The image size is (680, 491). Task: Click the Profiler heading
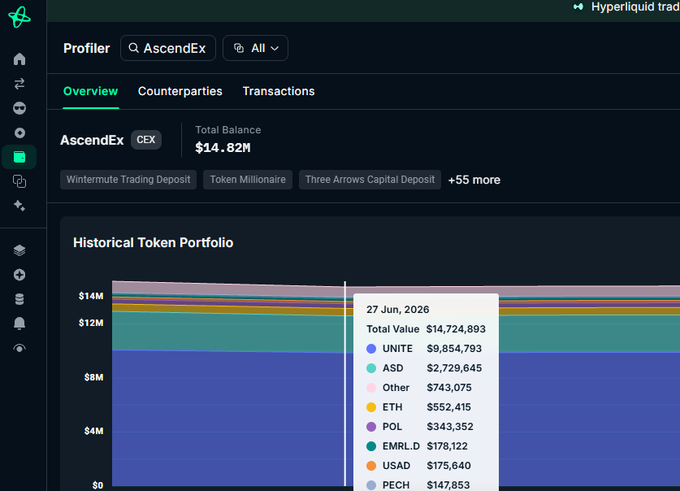pyautogui.click(x=87, y=48)
